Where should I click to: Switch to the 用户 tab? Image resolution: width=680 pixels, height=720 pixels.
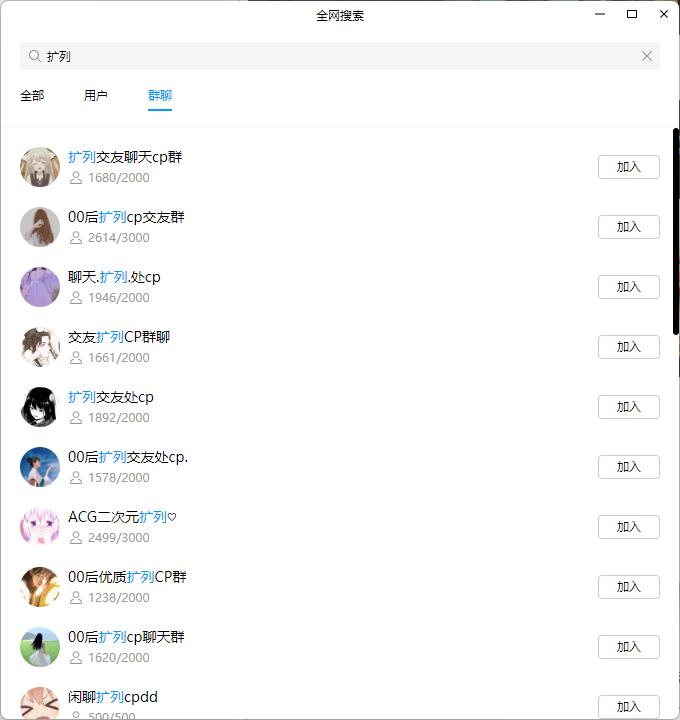(x=96, y=96)
